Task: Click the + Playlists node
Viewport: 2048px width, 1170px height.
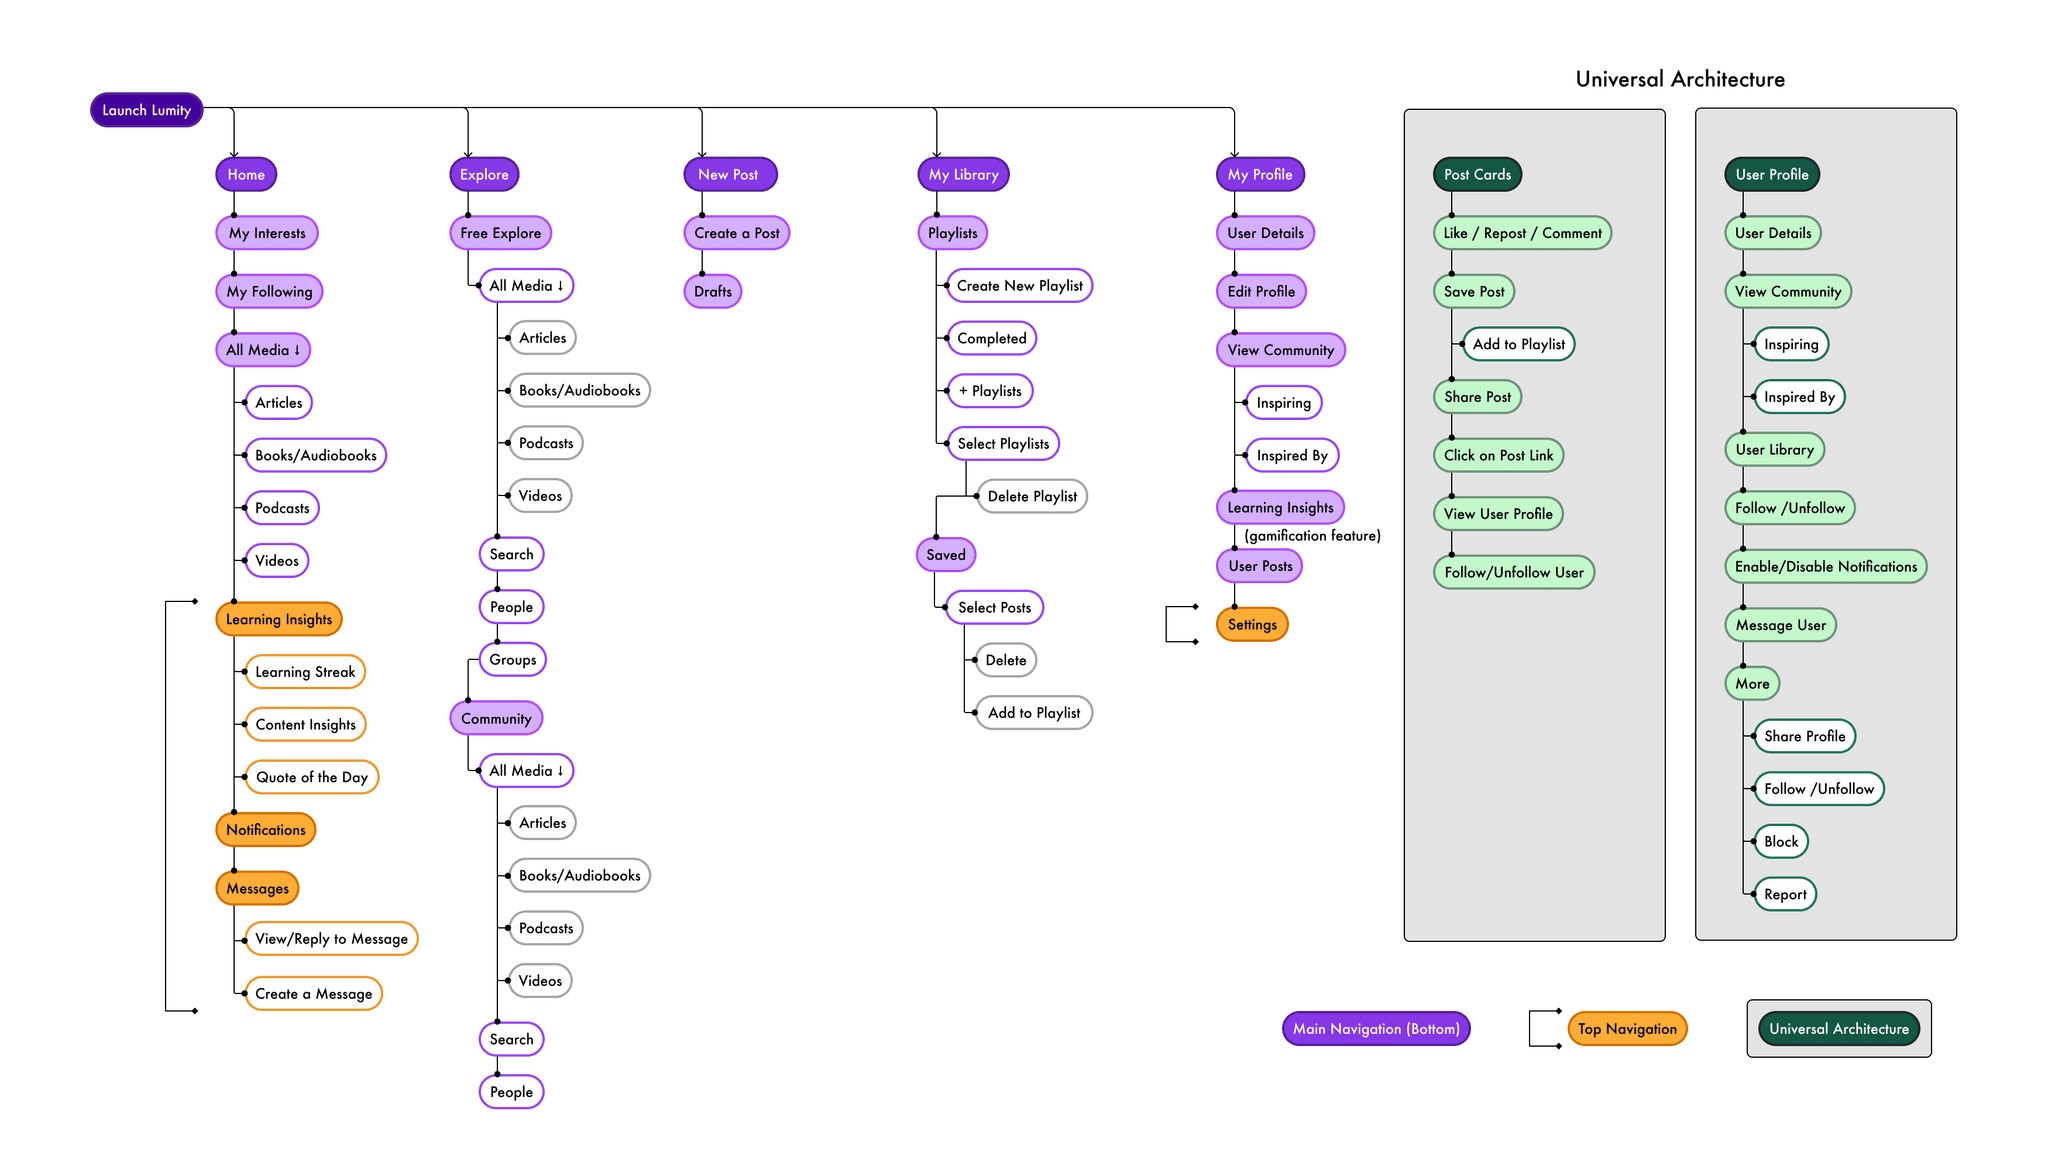Action: (x=990, y=391)
